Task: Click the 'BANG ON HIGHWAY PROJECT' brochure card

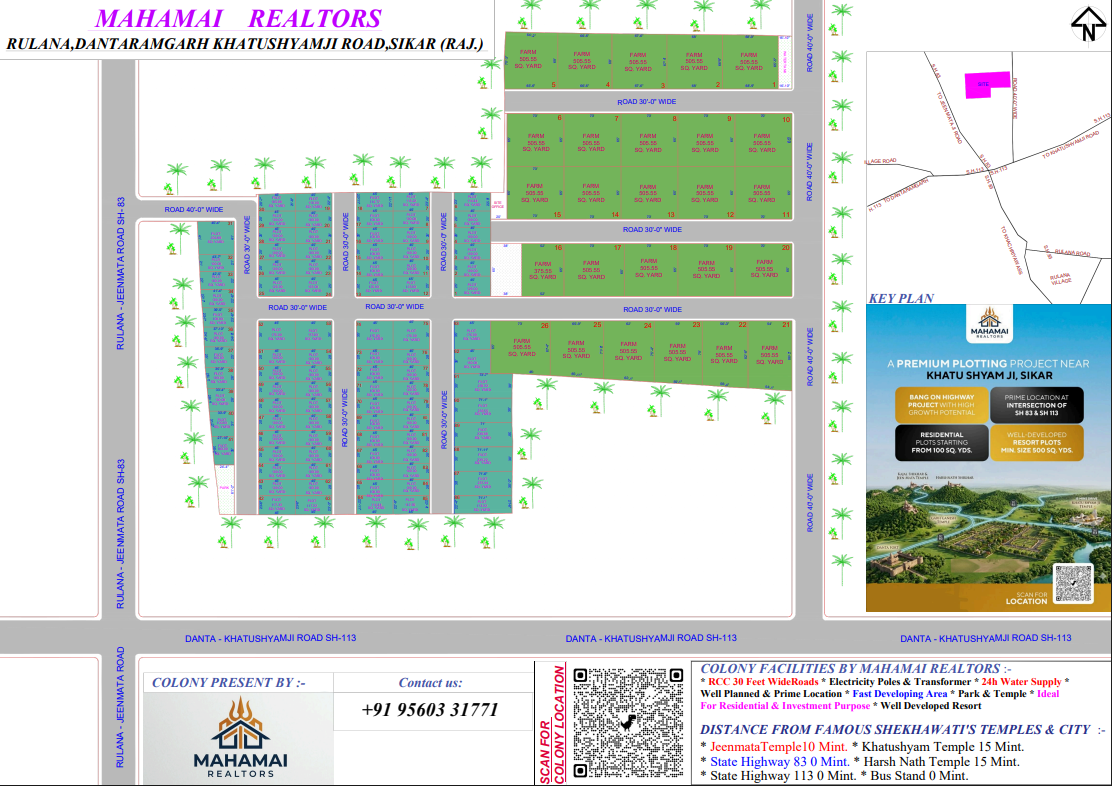Action: click(941, 404)
